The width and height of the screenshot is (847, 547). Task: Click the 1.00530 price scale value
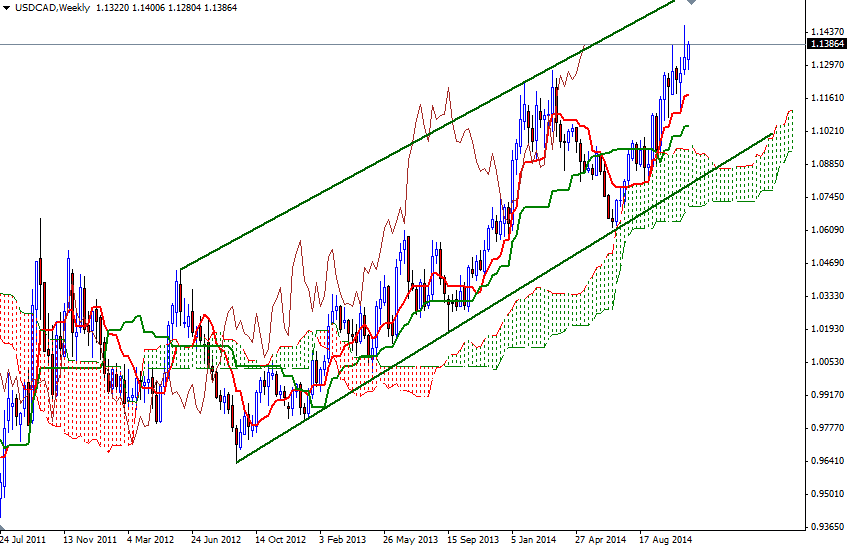tap(827, 362)
